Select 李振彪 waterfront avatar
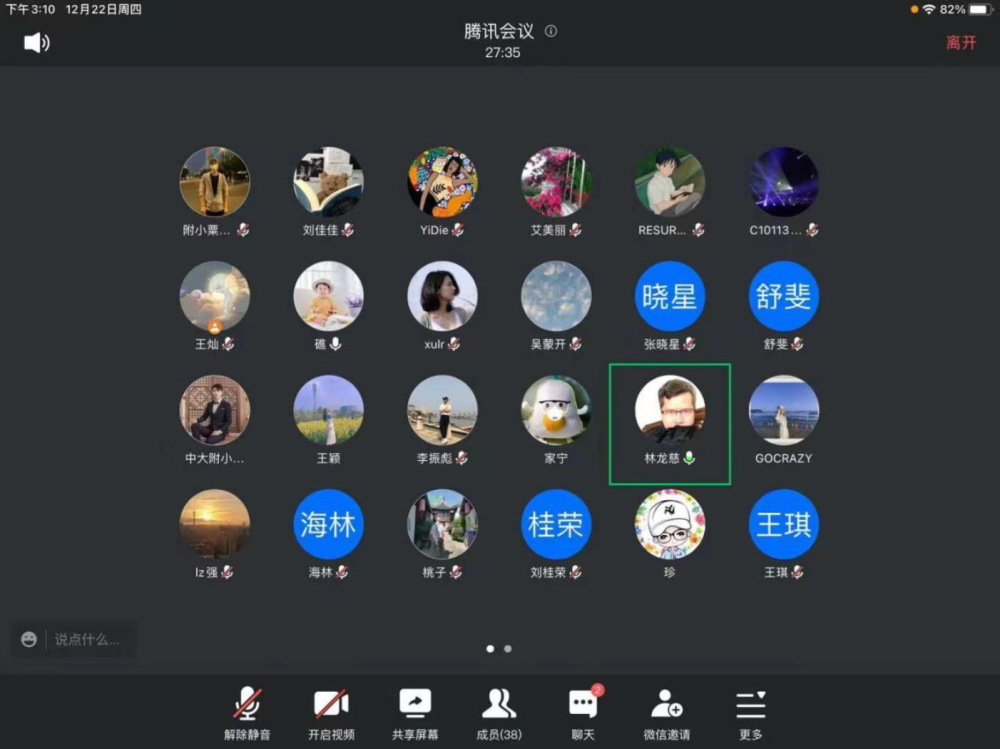This screenshot has height=749, width=1000. pyautogui.click(x=443, y=410)
